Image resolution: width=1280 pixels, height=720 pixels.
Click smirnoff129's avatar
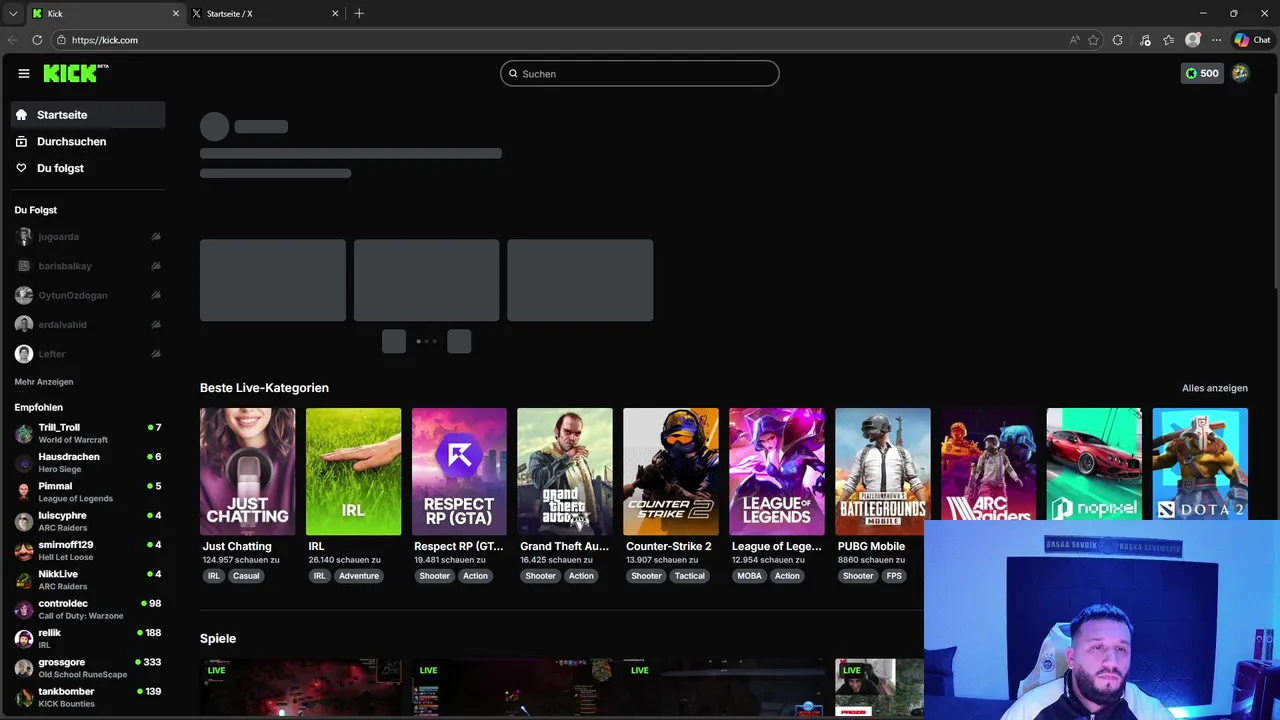[24, 551]
